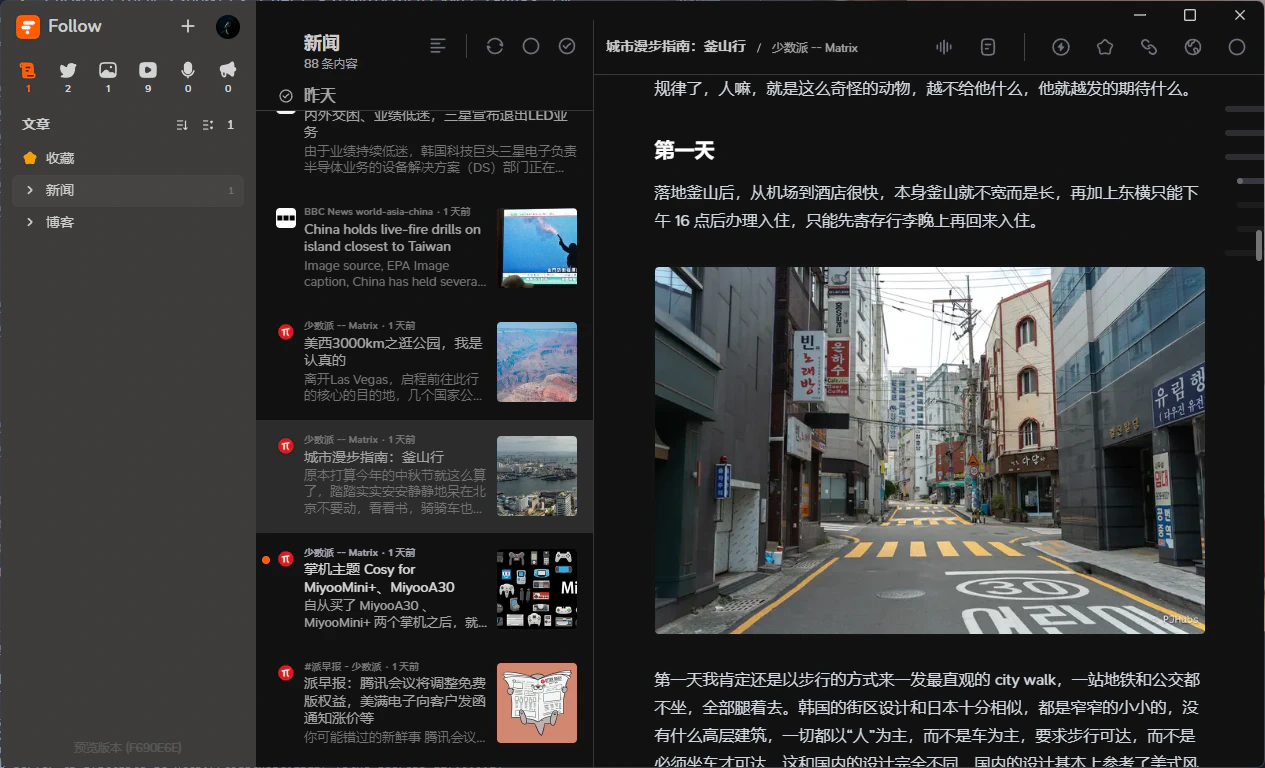The height and width of the screenshot is (768, 1265).
Task: Switch to the Social Media (Twitter) view
Action: [68, 70]
